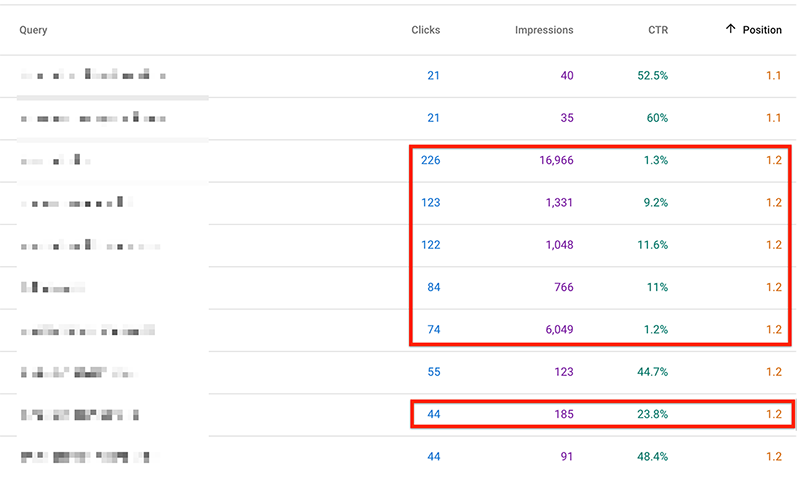Select position 1.1 in the 35 impressions row
The width and height of the screenshot is (800, 478).
click(x=773, y=118)
